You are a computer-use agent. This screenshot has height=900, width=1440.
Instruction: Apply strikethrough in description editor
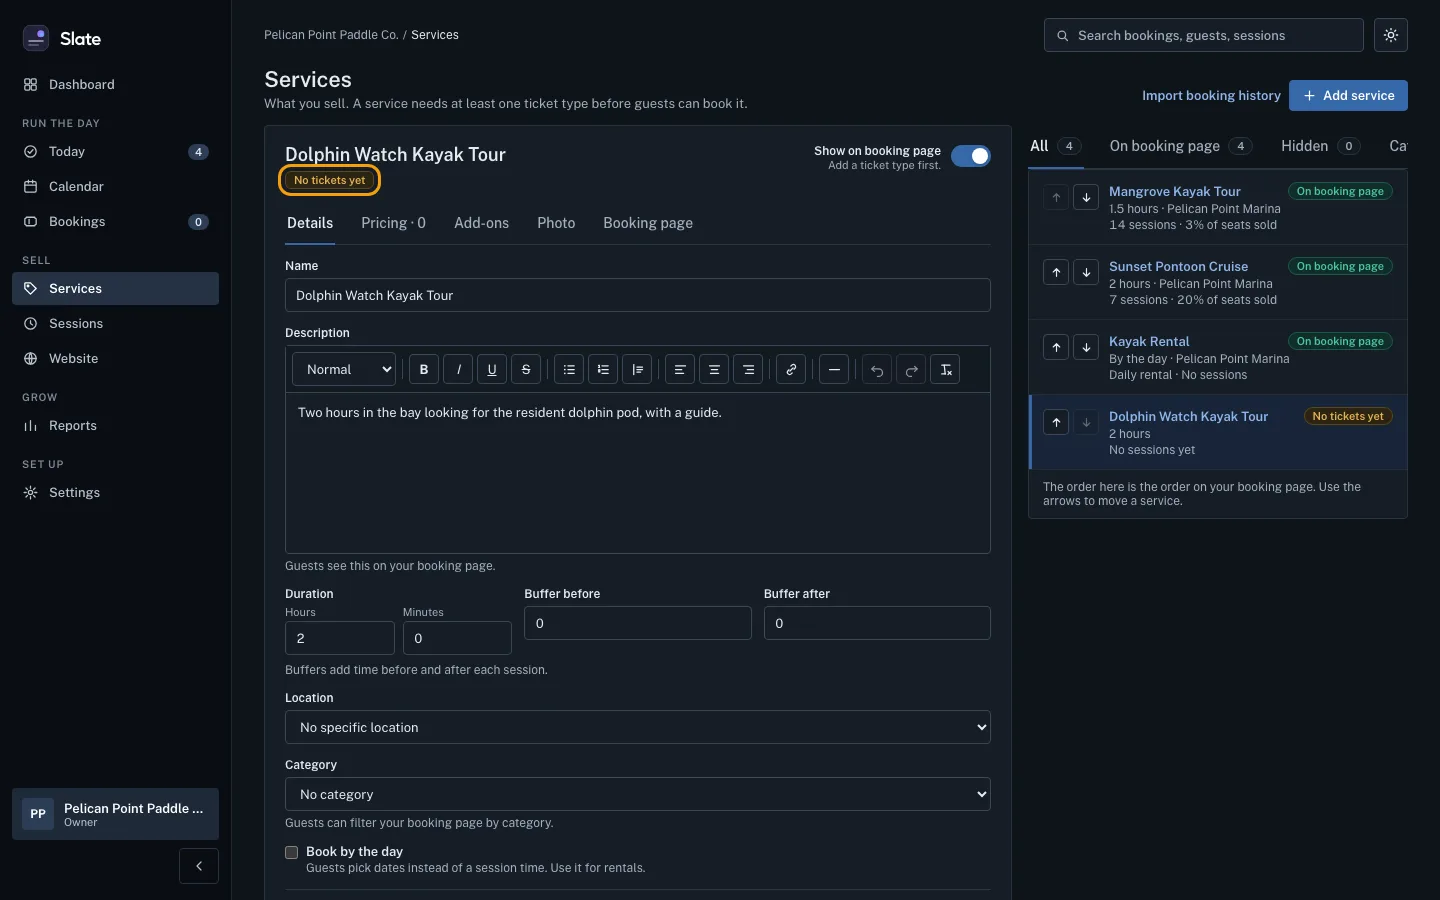click(526, 370)
